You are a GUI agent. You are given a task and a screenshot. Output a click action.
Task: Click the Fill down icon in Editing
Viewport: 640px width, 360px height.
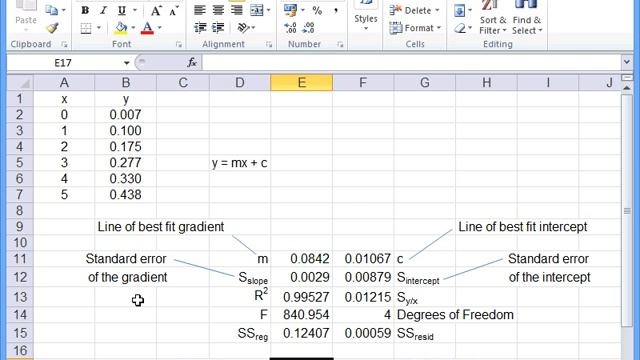pos(460,11)
